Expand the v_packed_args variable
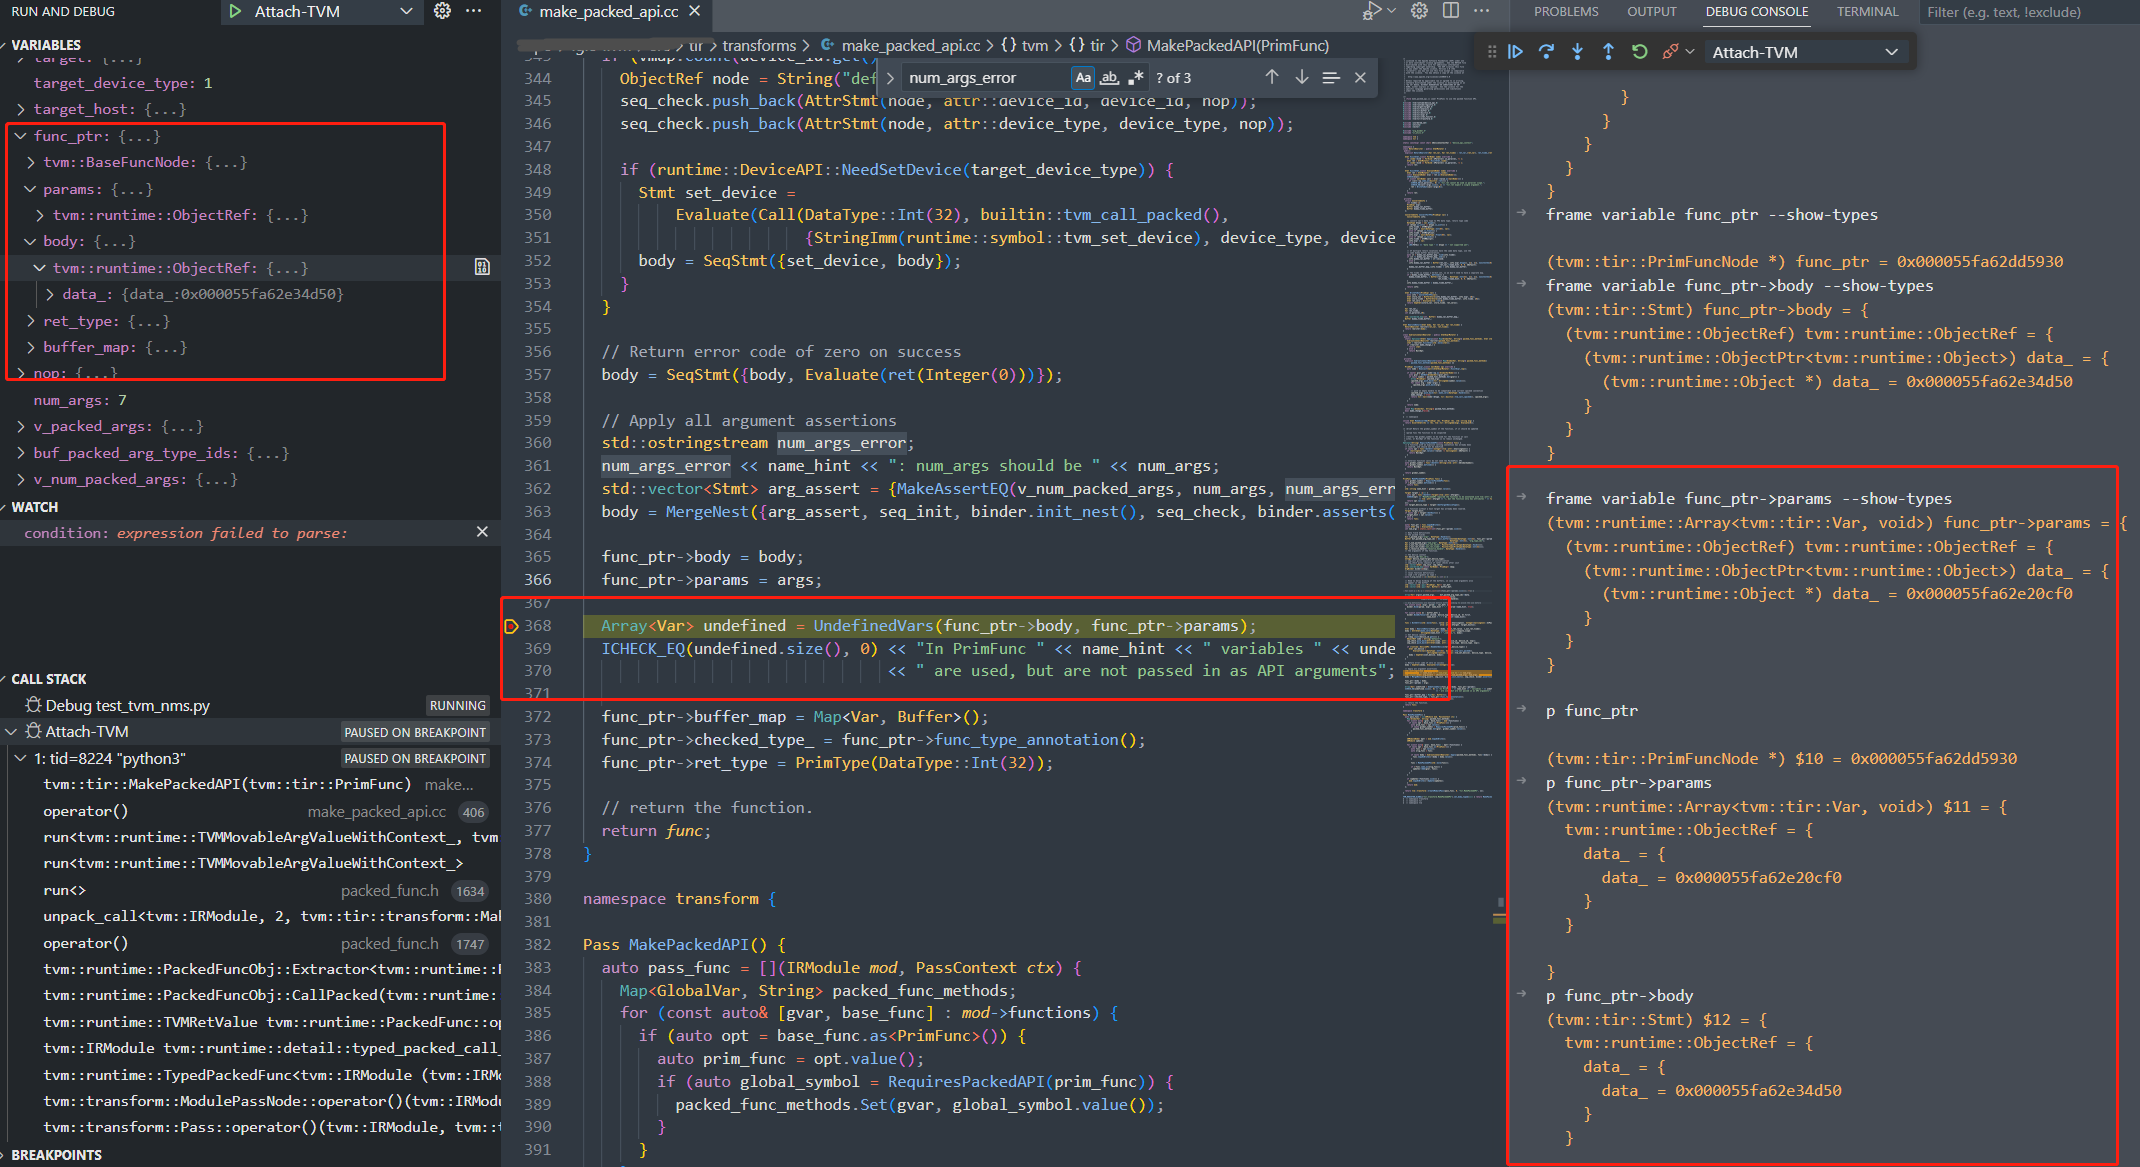 tap(21, 426)
